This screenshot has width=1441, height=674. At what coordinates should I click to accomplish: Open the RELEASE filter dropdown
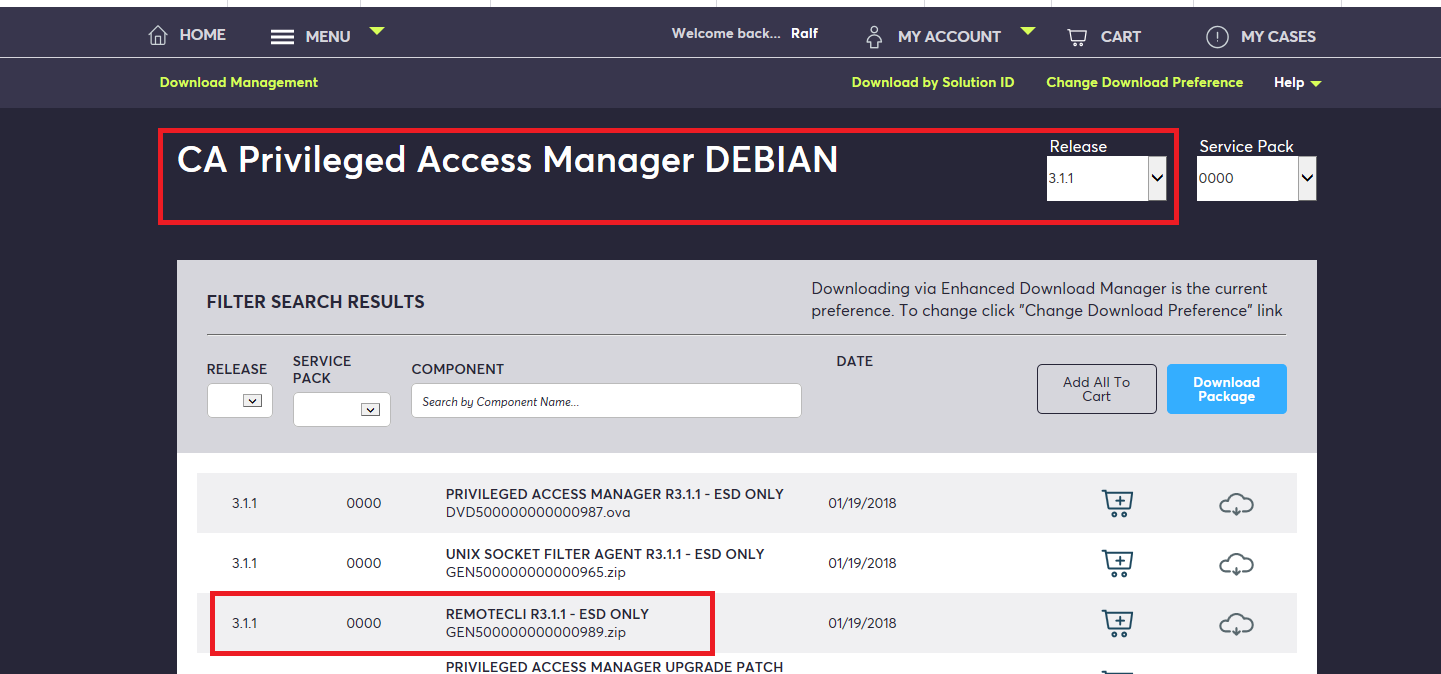click(239, 400)
